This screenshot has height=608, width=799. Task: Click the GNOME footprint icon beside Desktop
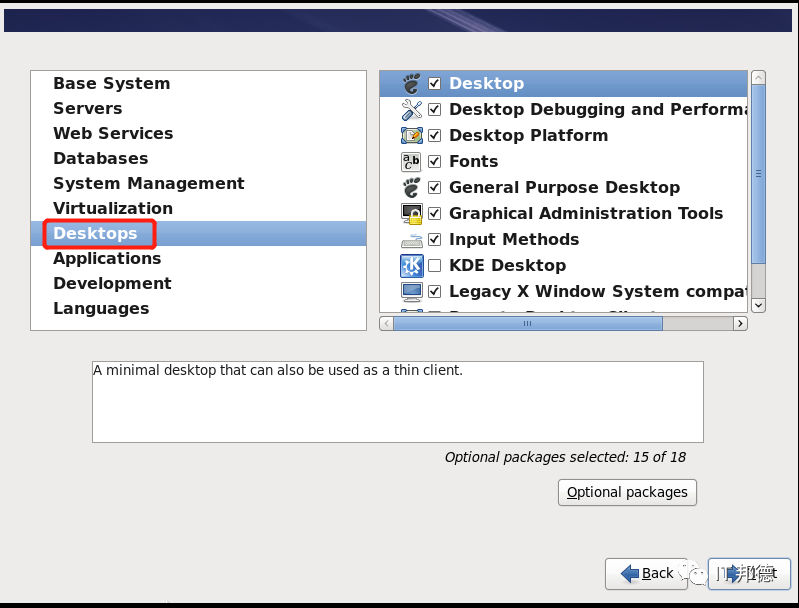(x=412, y=83)
